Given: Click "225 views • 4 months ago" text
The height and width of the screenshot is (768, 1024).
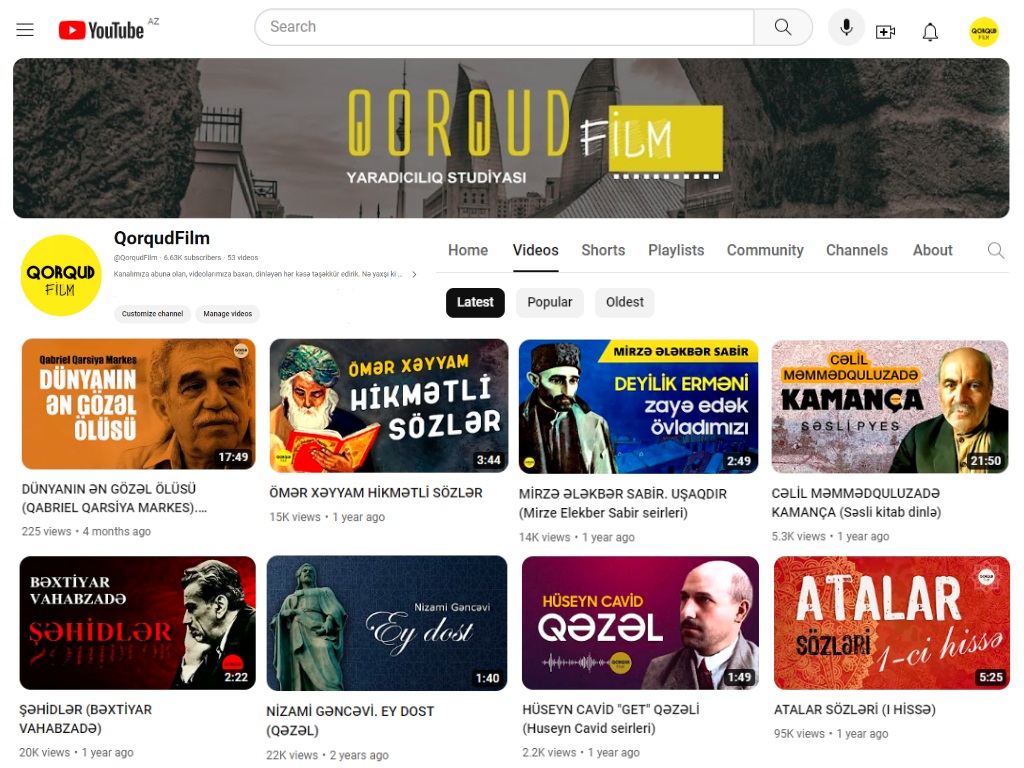Looking at the screenshot, I should point(86,532).
